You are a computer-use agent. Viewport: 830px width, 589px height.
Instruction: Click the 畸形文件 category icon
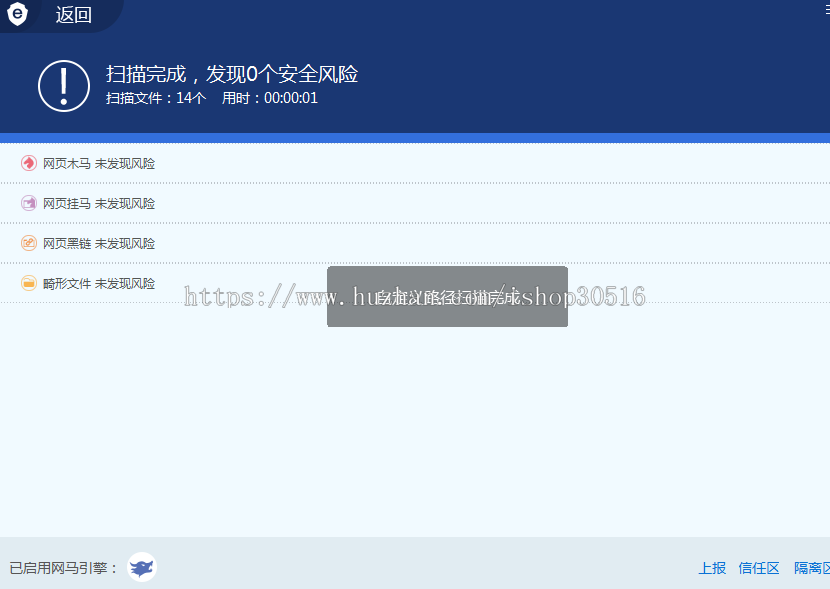[x=27, y=283]
